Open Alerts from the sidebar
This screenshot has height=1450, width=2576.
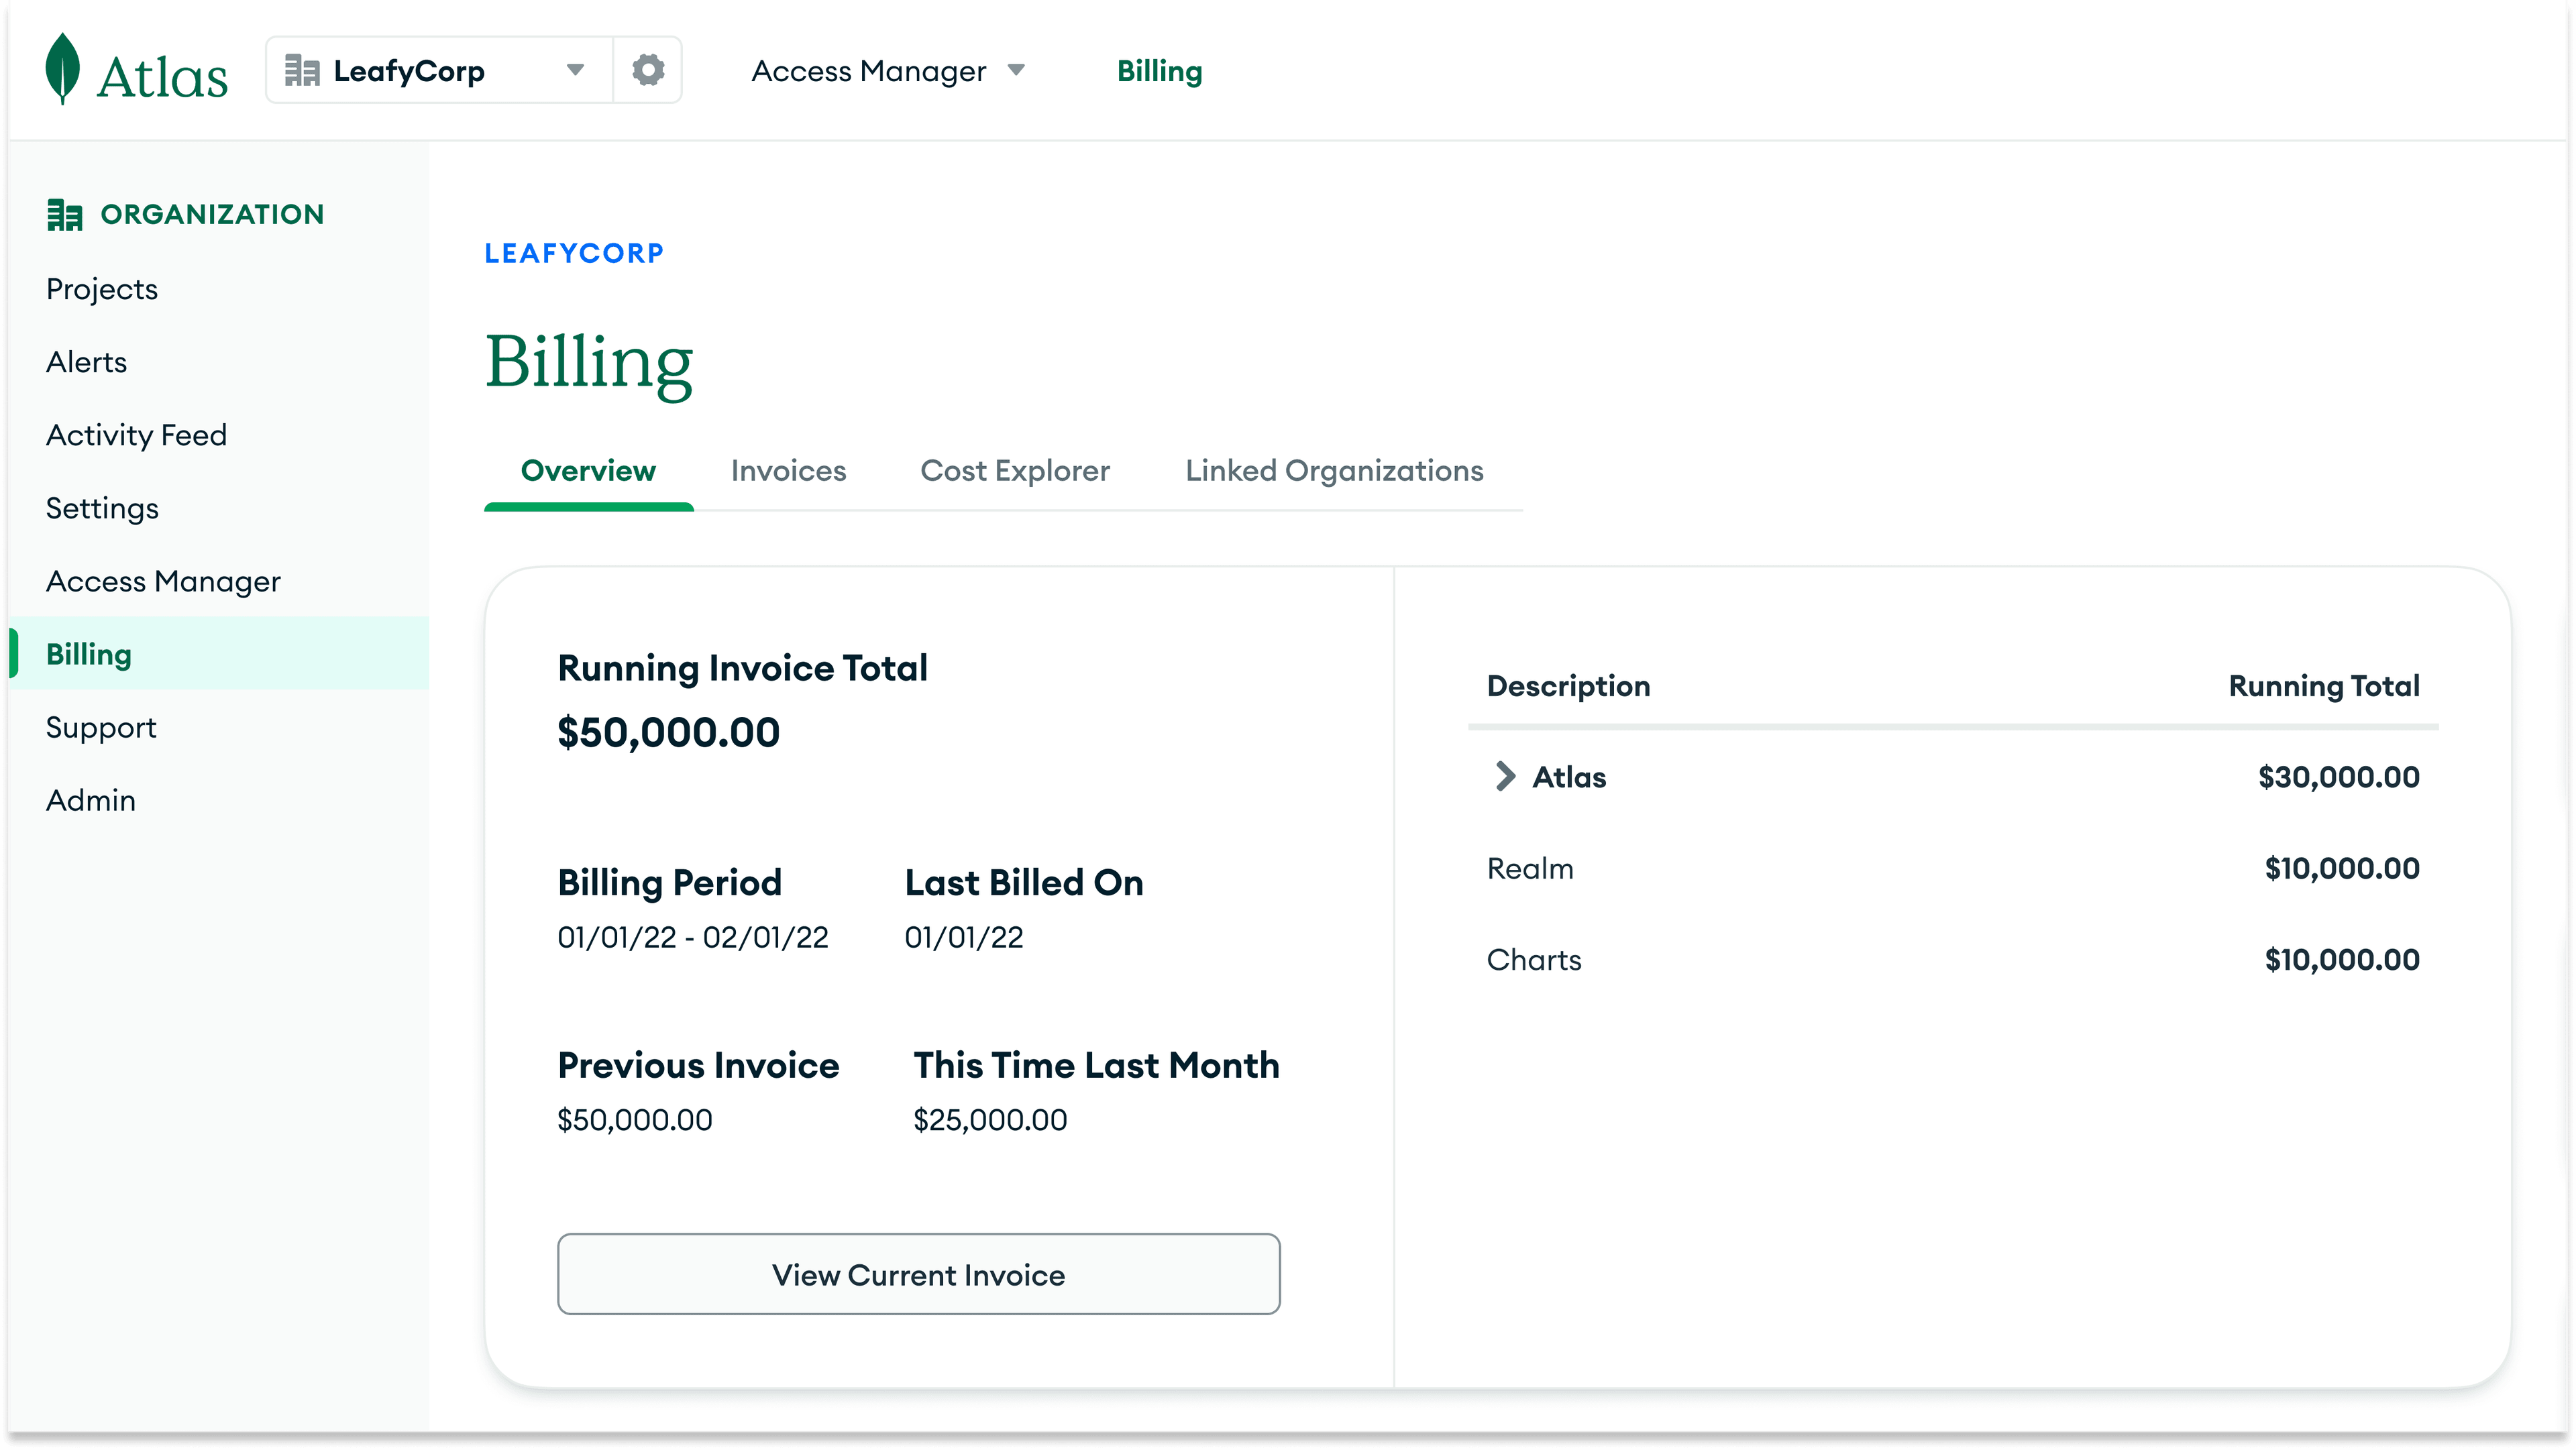pyautogui.click(x=86, y=361)
